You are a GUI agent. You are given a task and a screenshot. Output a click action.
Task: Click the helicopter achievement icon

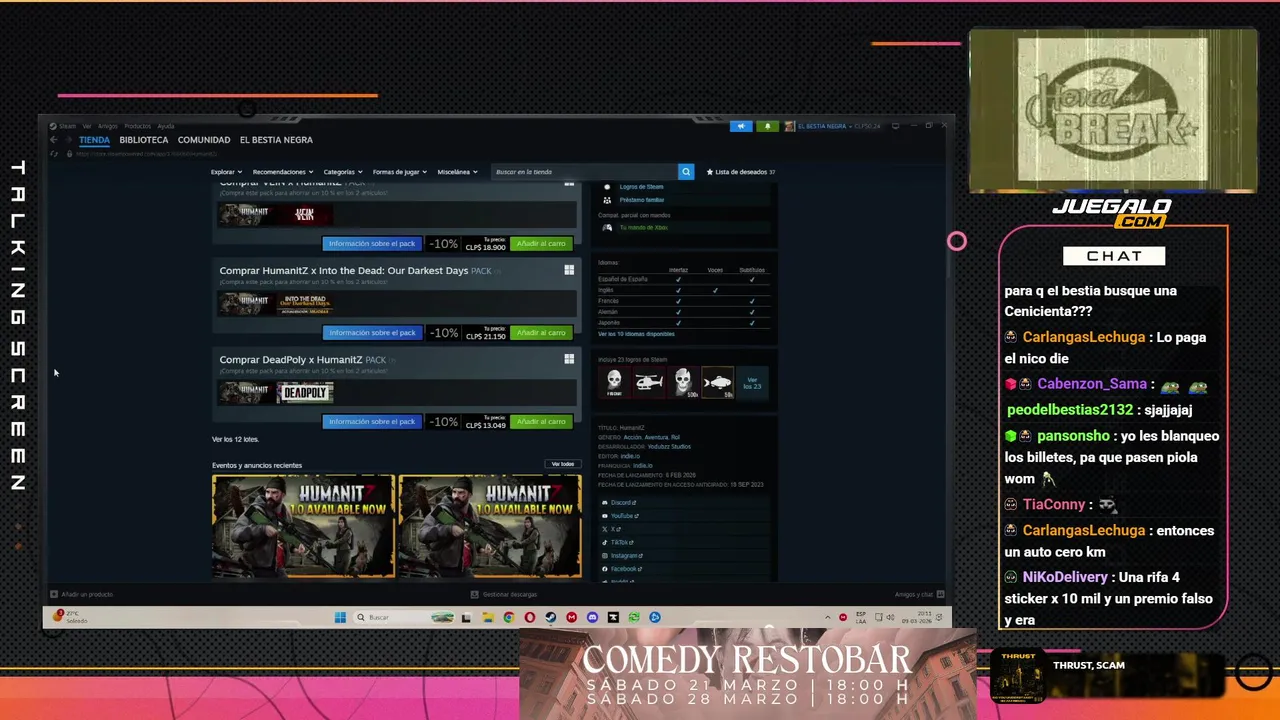pos(649,382)
